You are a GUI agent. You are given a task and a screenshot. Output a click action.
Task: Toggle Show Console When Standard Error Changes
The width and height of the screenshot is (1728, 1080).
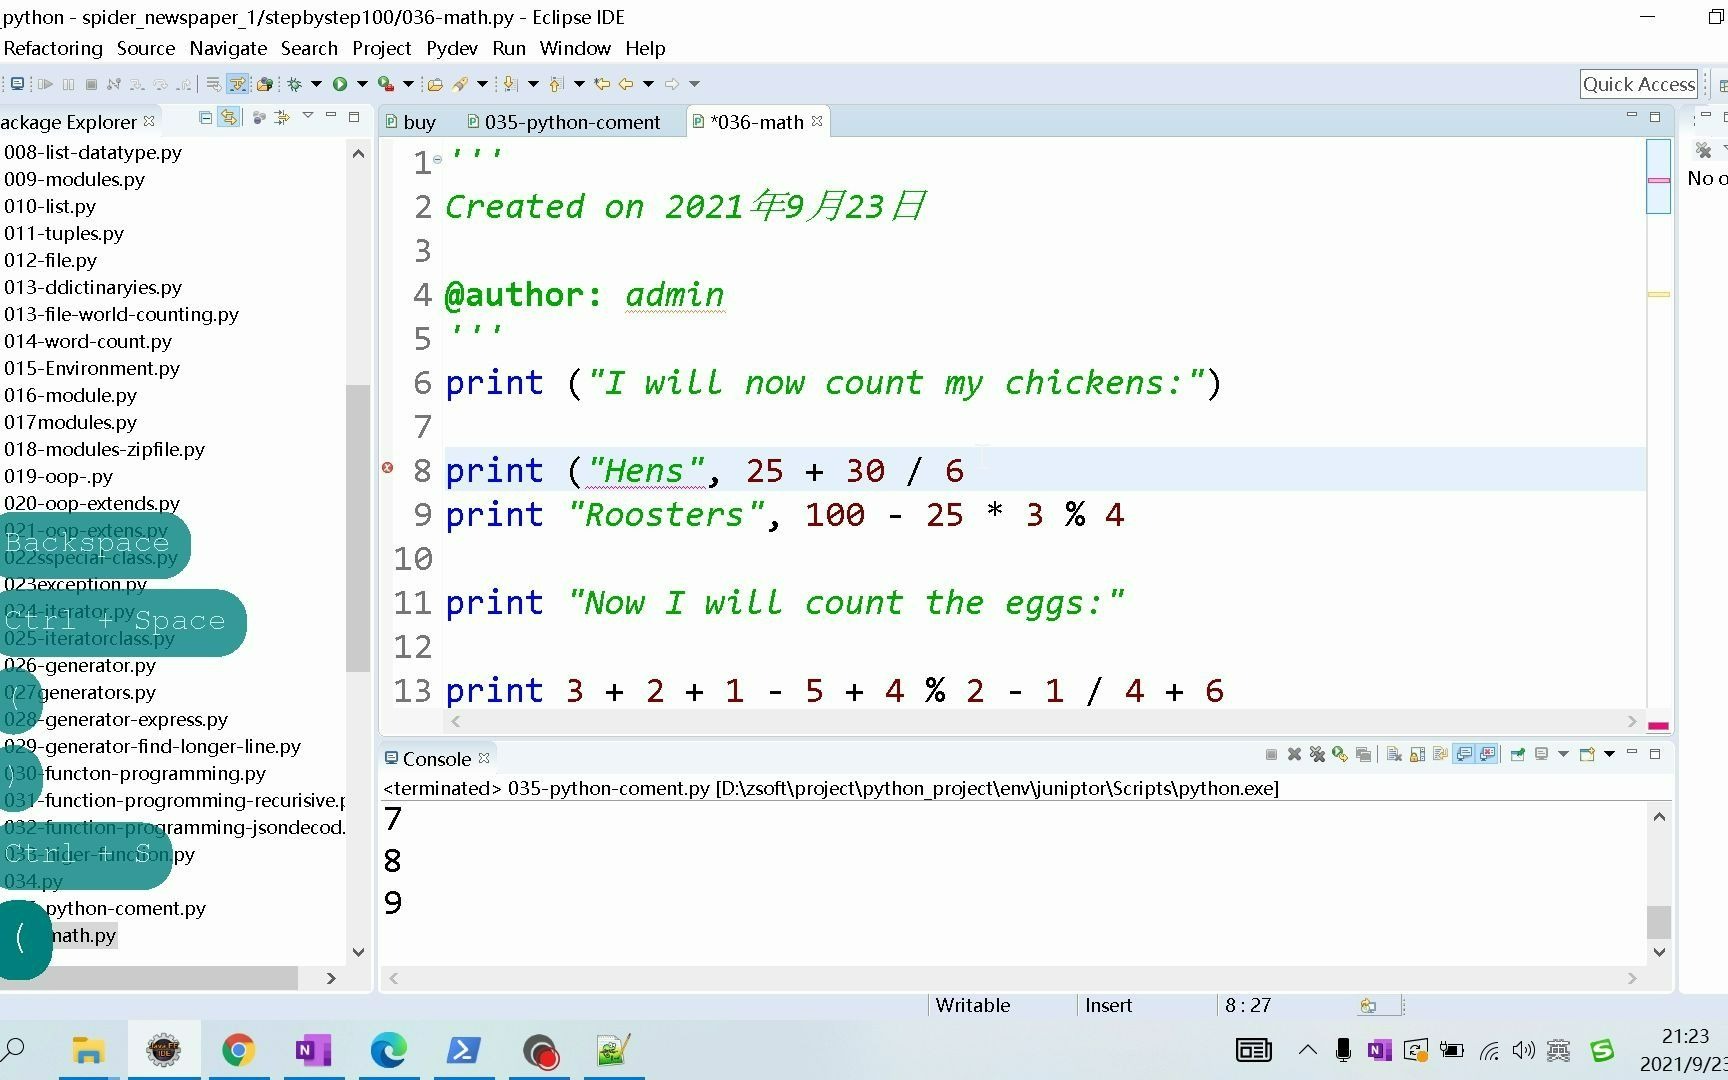click(x=1486, y=754)
